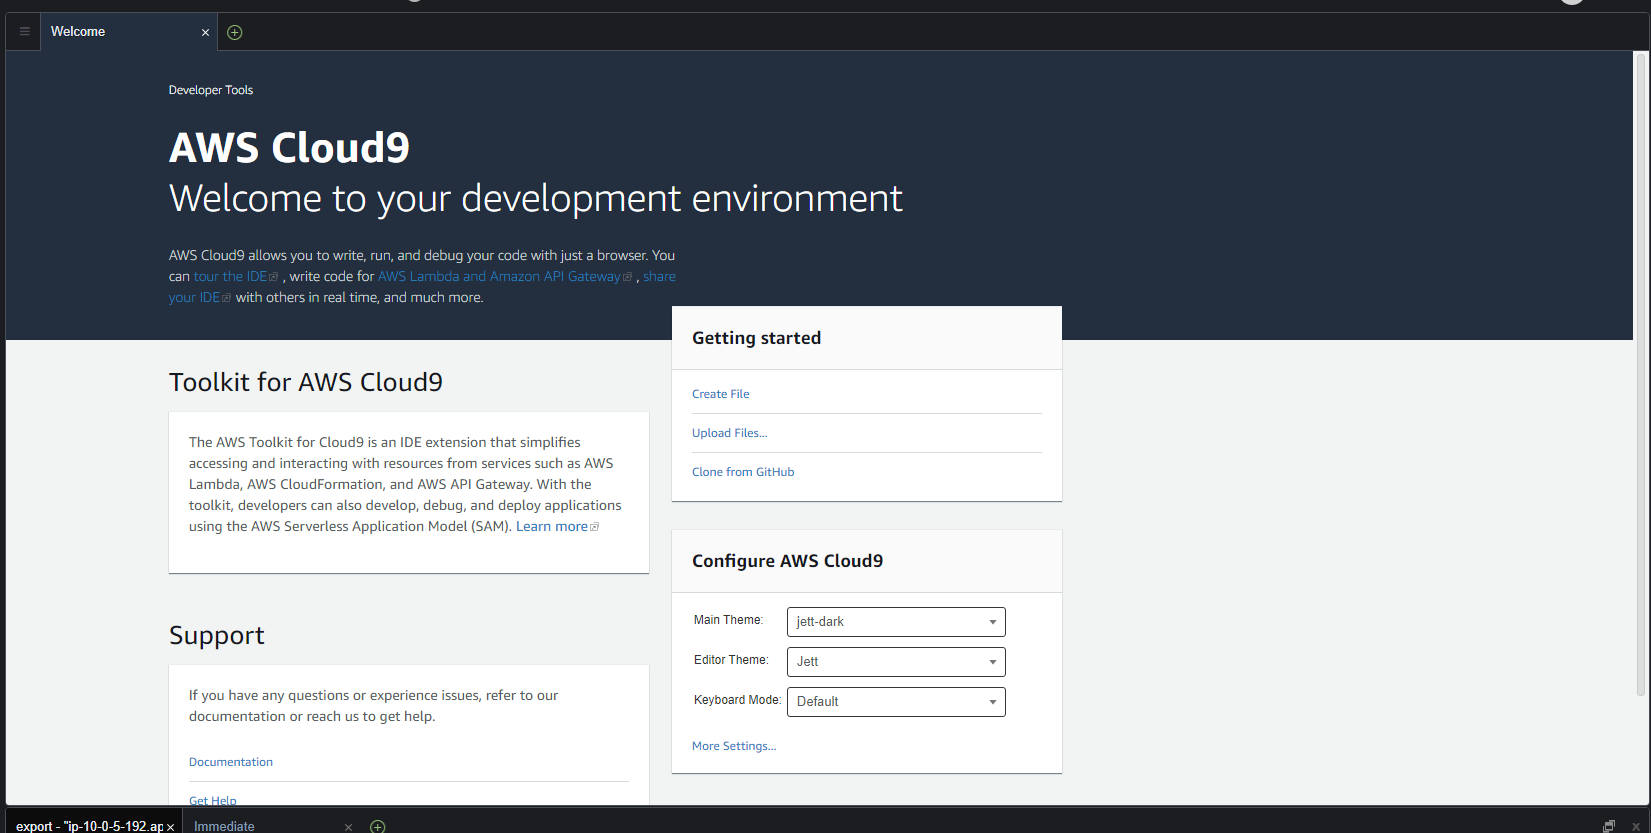
Task: Expand the Main Theme dropdown
Action: click(x=896, y=622)
